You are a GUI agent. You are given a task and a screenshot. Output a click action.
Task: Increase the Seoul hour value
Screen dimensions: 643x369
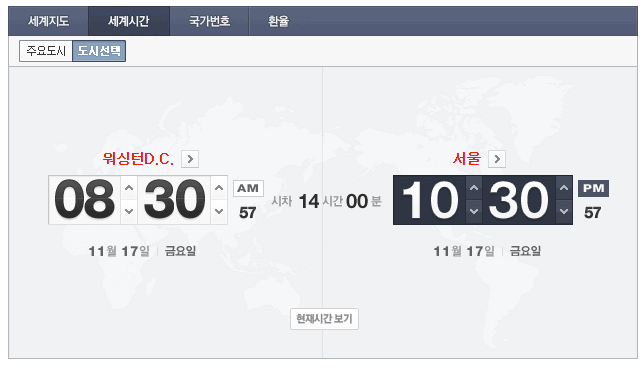tap(474, 188)
